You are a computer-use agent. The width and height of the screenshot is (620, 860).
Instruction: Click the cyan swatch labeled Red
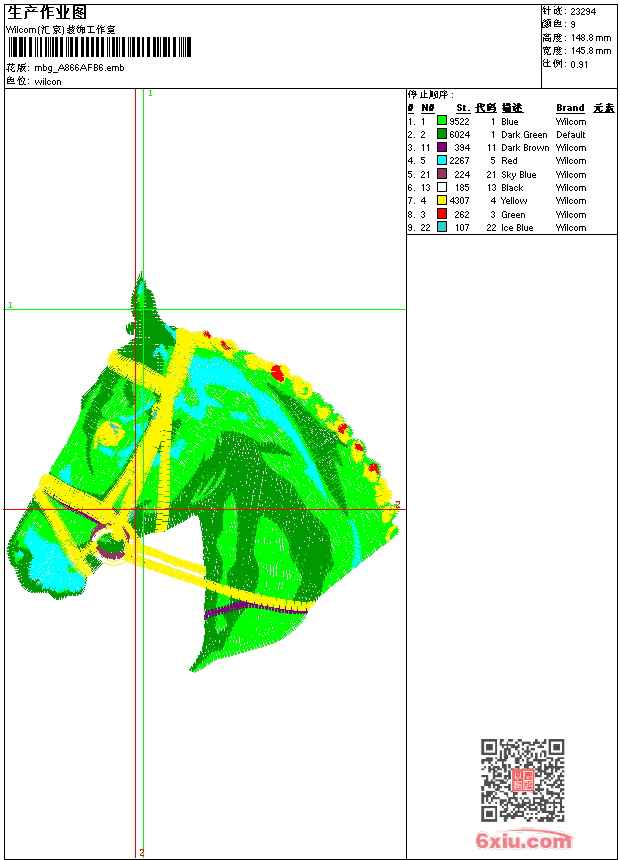click(x=441, y=160)
